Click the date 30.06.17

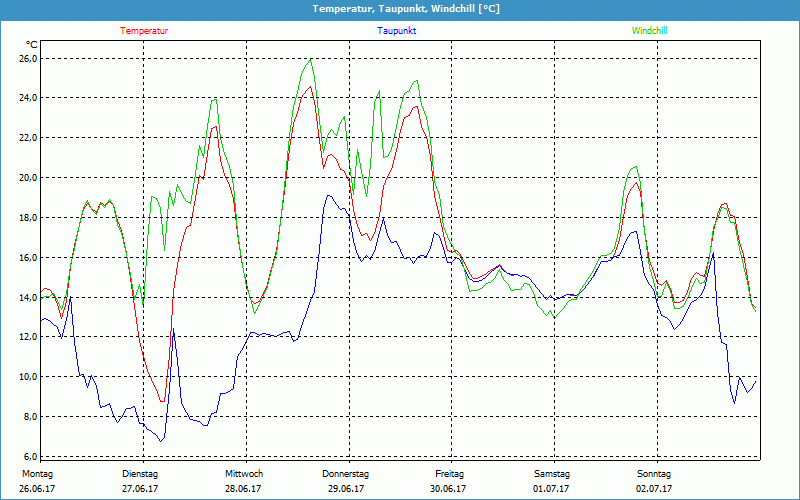(448, 489)
